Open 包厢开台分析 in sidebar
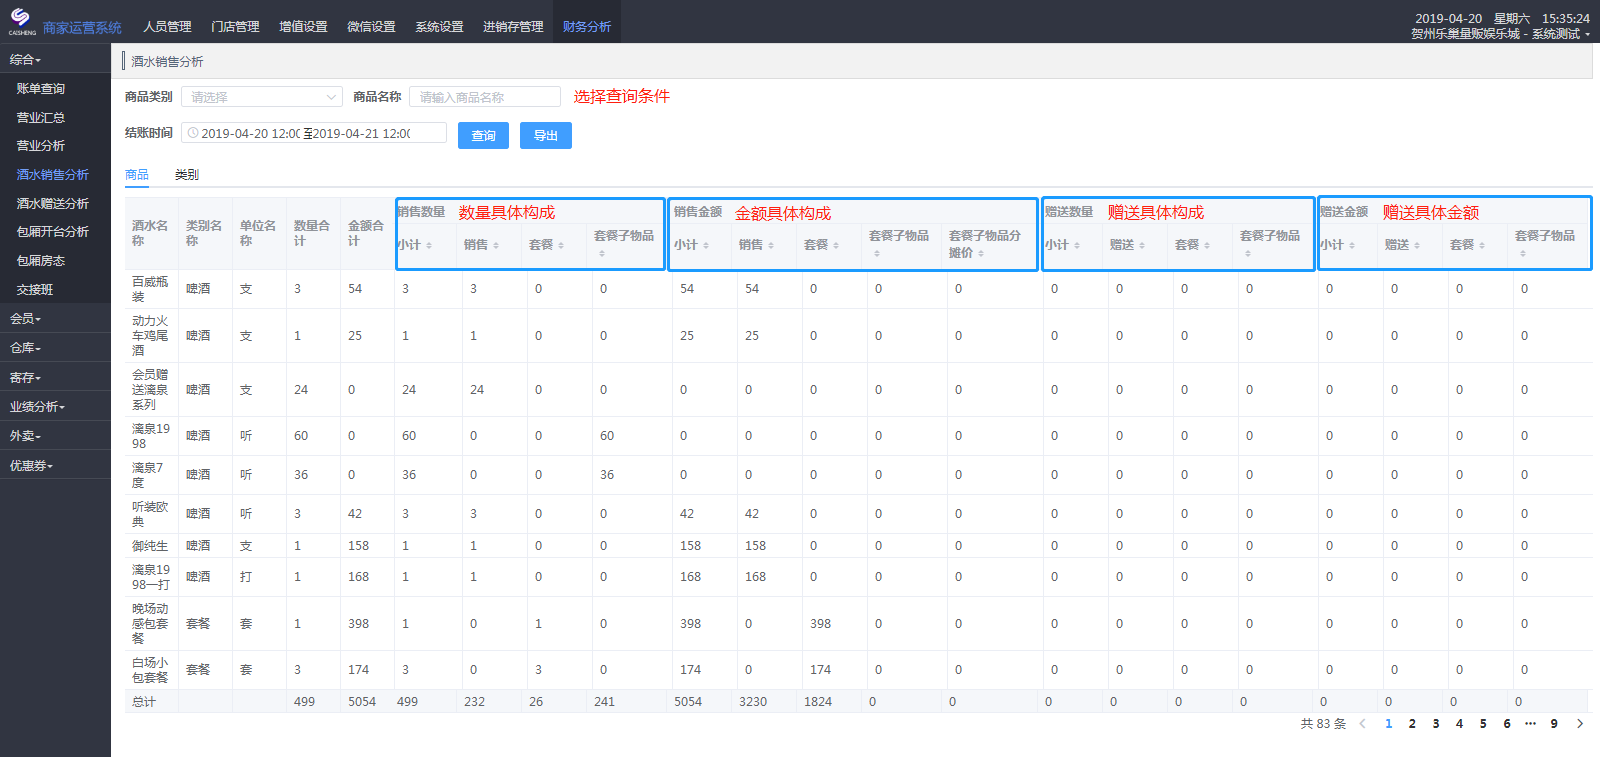 coord(55,232)
